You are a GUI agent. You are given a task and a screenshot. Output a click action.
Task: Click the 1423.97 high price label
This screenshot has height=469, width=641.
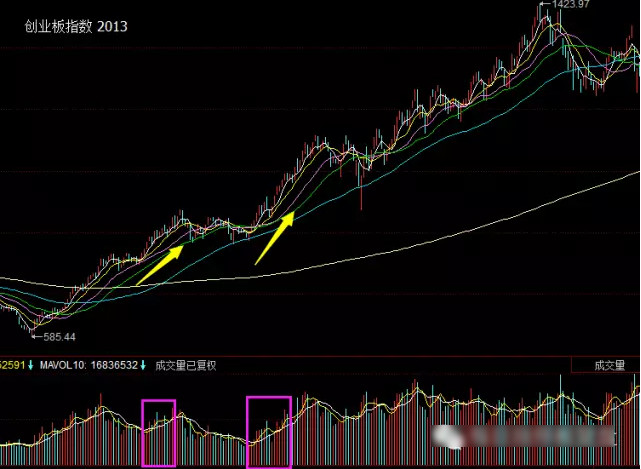point(567,6)
